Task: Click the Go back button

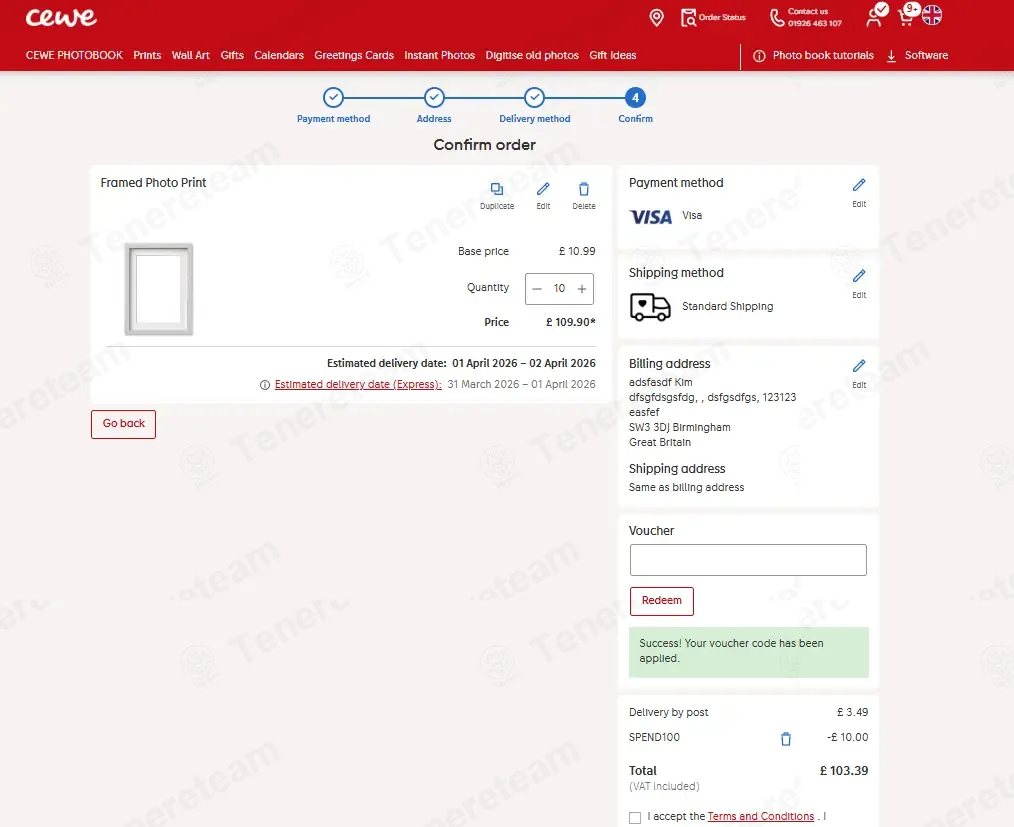Action: (124, 424)
